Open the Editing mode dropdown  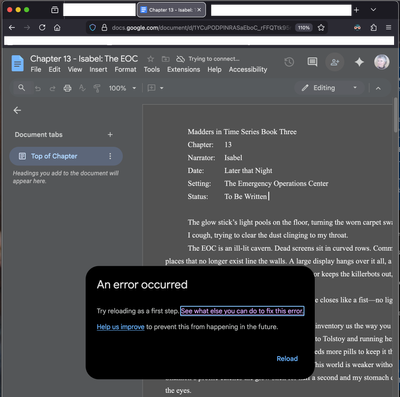pyautogui.click(x=329, y=88)
